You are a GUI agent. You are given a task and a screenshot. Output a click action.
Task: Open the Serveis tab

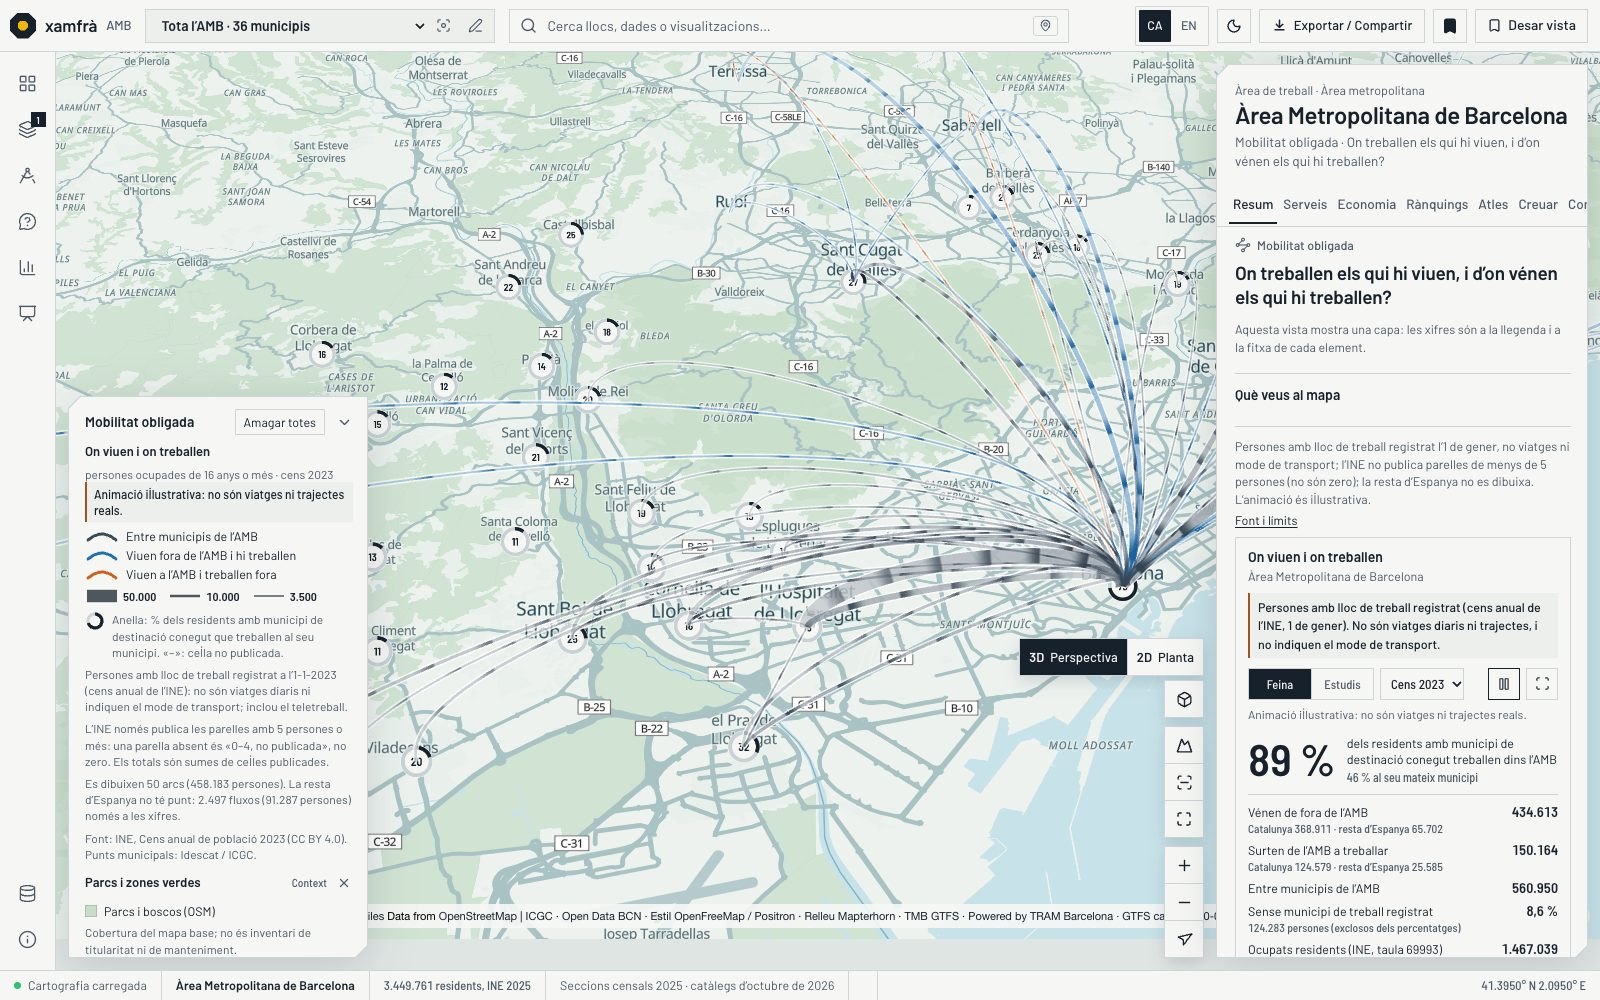[1305, 204]
